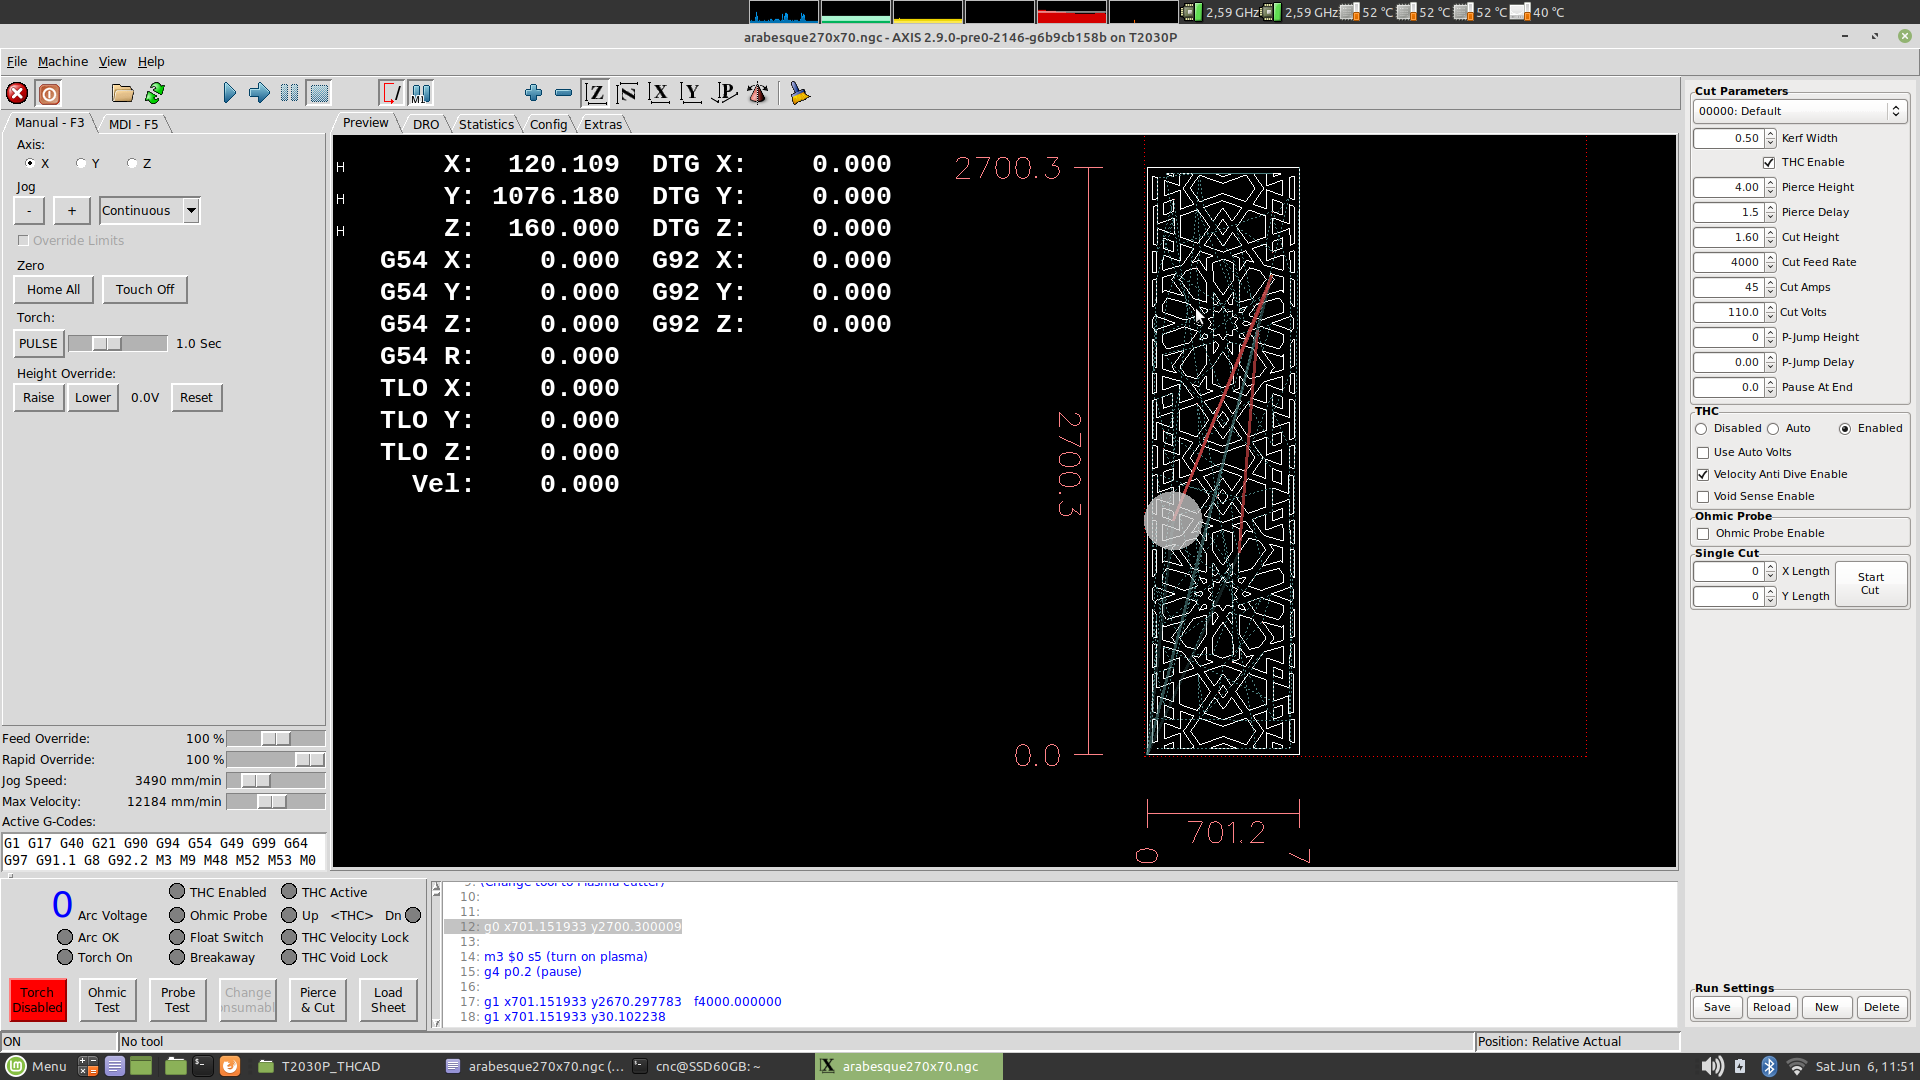Toggle skip lines with slash icon
The width and height of the screenshot is (1920, 1080).
click(x=391, y=93)
